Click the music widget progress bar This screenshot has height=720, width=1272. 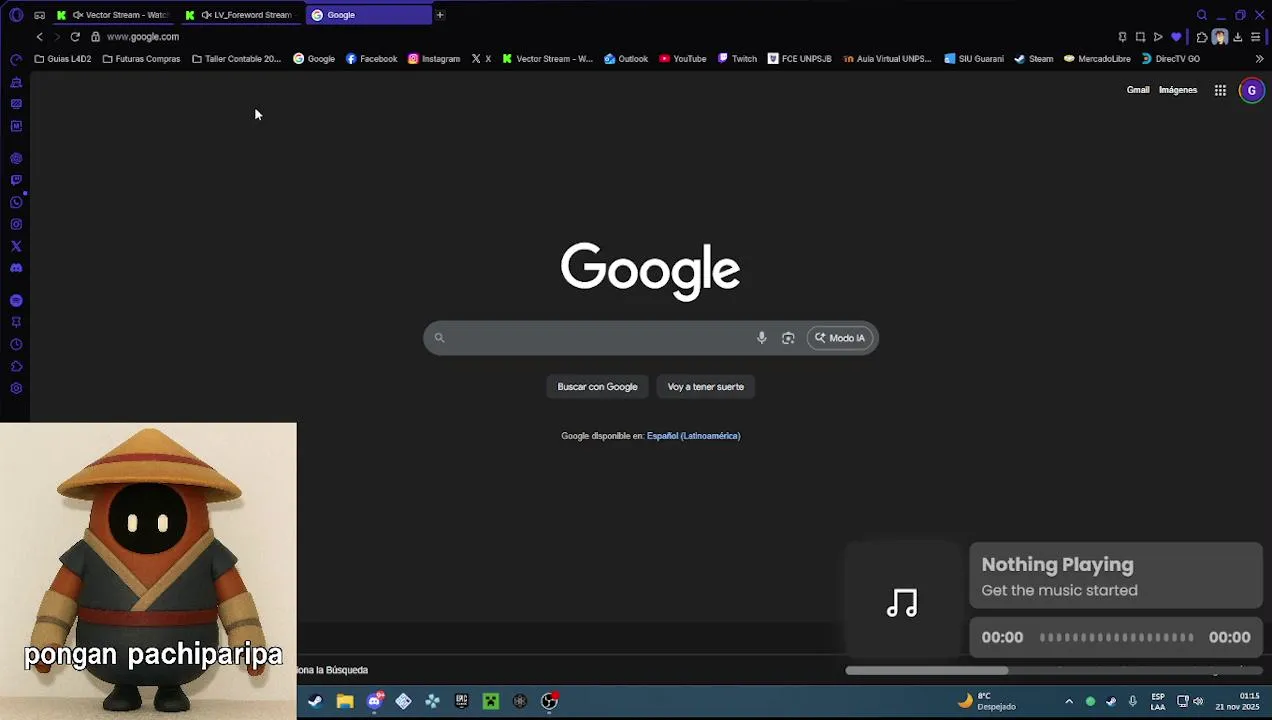pyautogui.click(x=1116, y=637)
